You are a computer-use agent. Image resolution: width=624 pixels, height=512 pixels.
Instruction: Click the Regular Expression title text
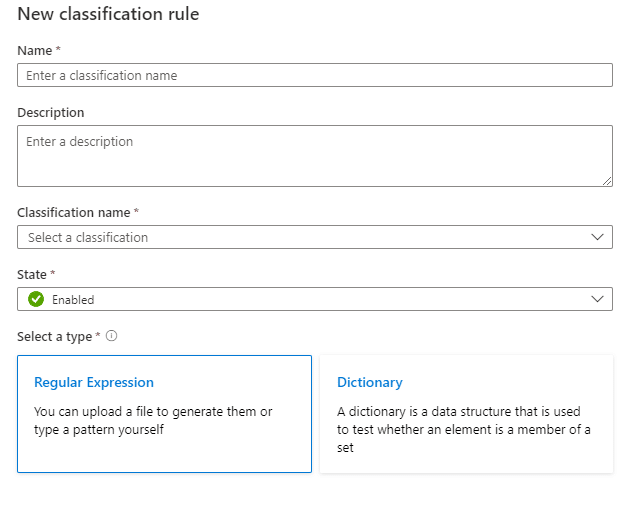(x=94, y=382)
